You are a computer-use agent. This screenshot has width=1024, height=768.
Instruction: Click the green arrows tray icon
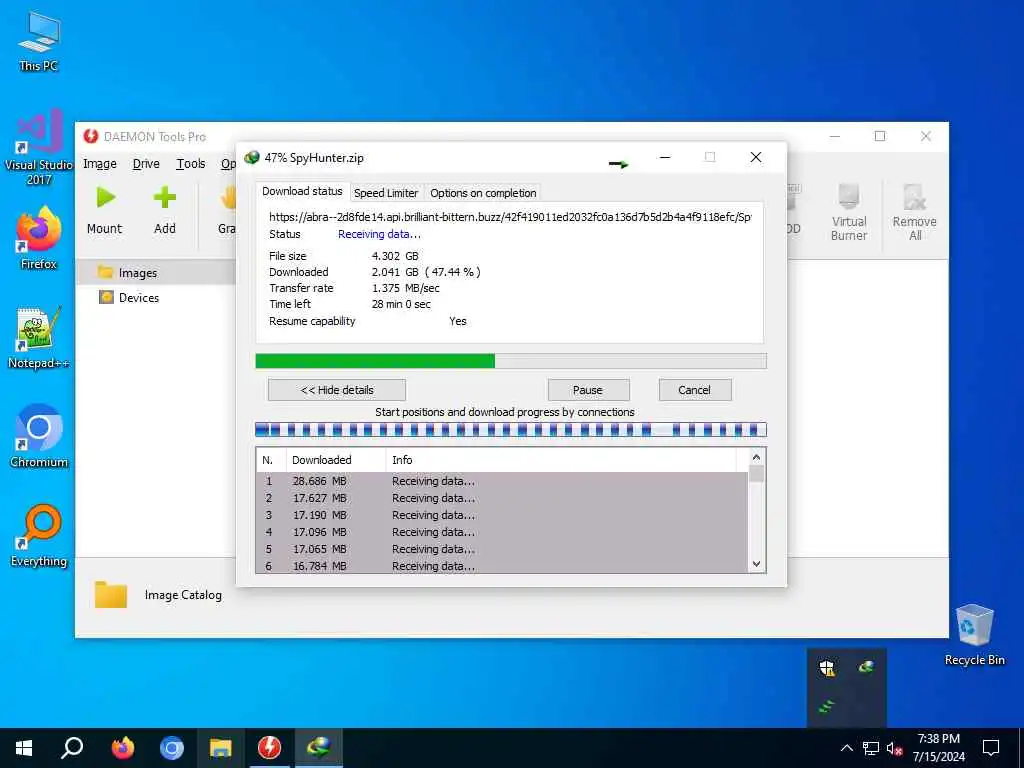tap(827, 706)
